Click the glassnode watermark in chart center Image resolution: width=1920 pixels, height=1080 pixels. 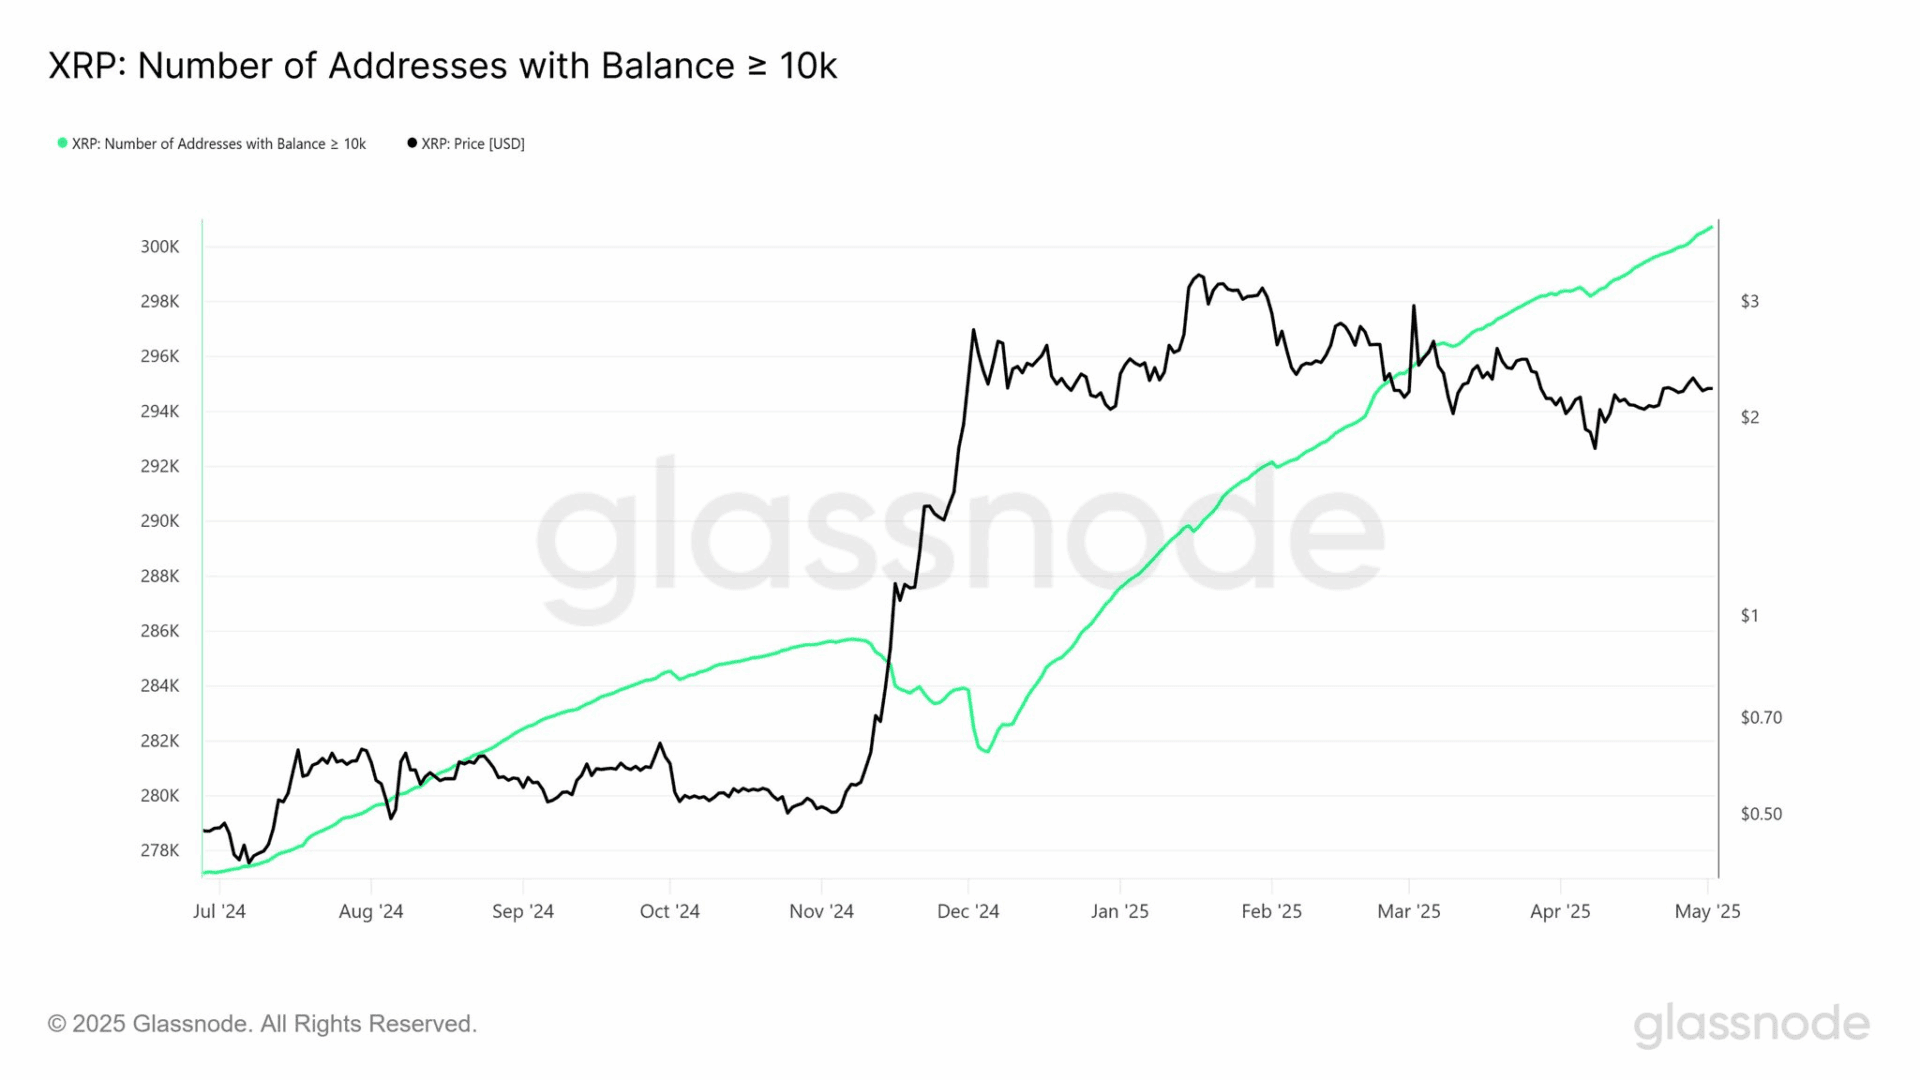tap(960, 540)
